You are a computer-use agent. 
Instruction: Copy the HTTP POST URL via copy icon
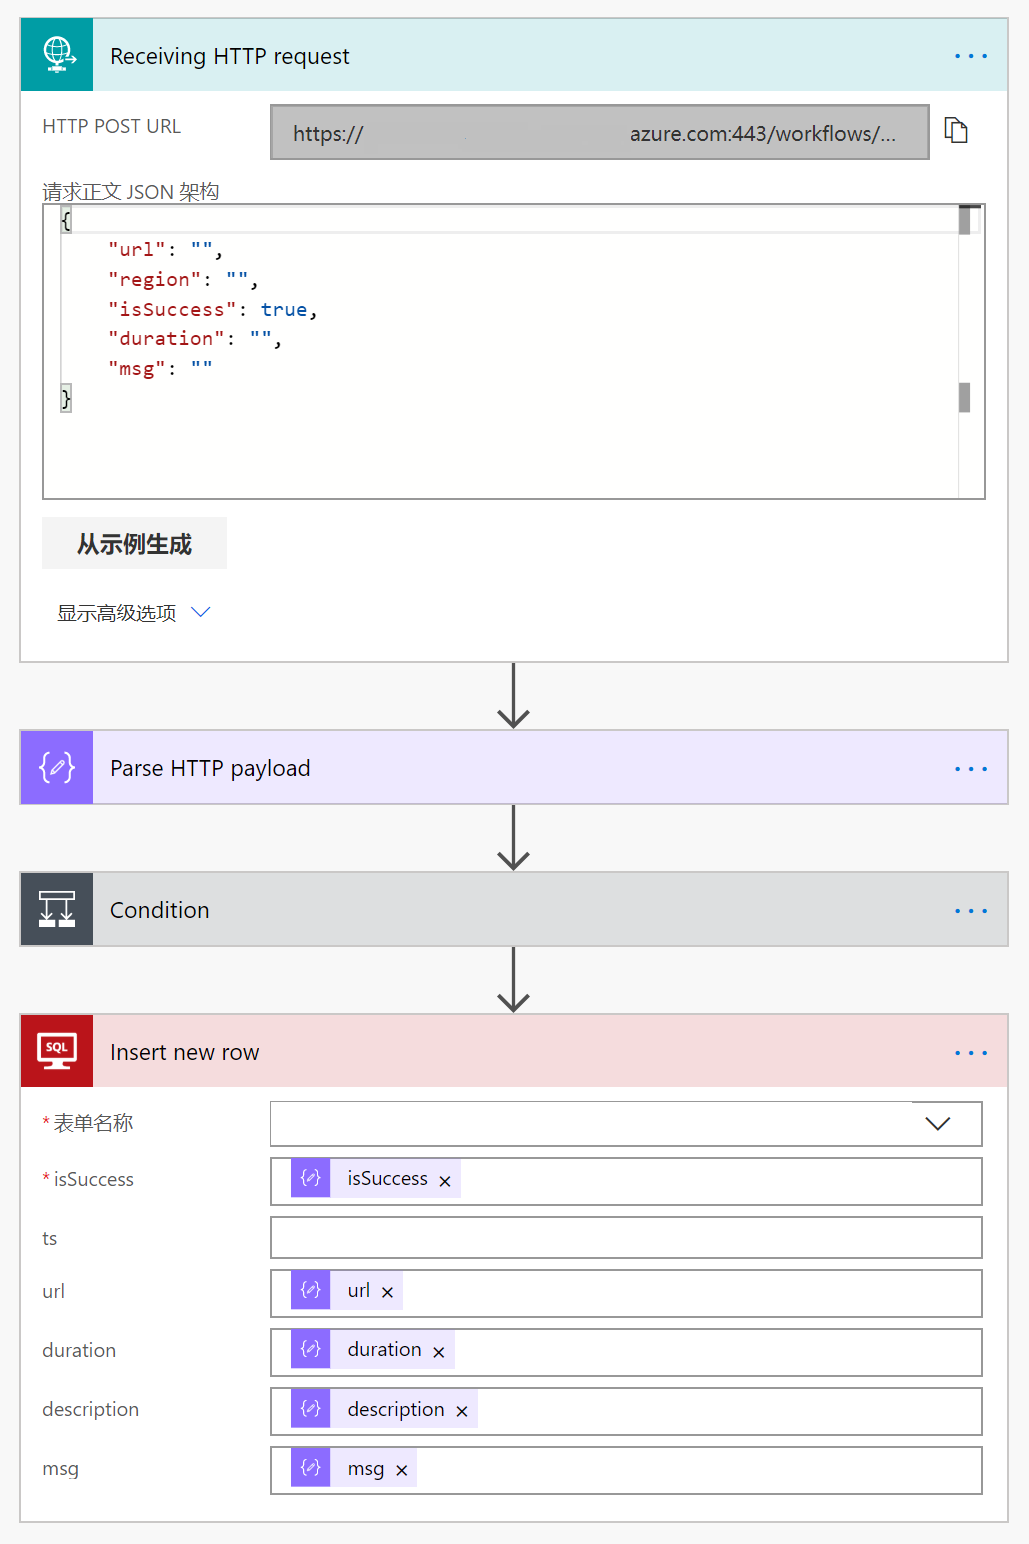coord(957,131)
